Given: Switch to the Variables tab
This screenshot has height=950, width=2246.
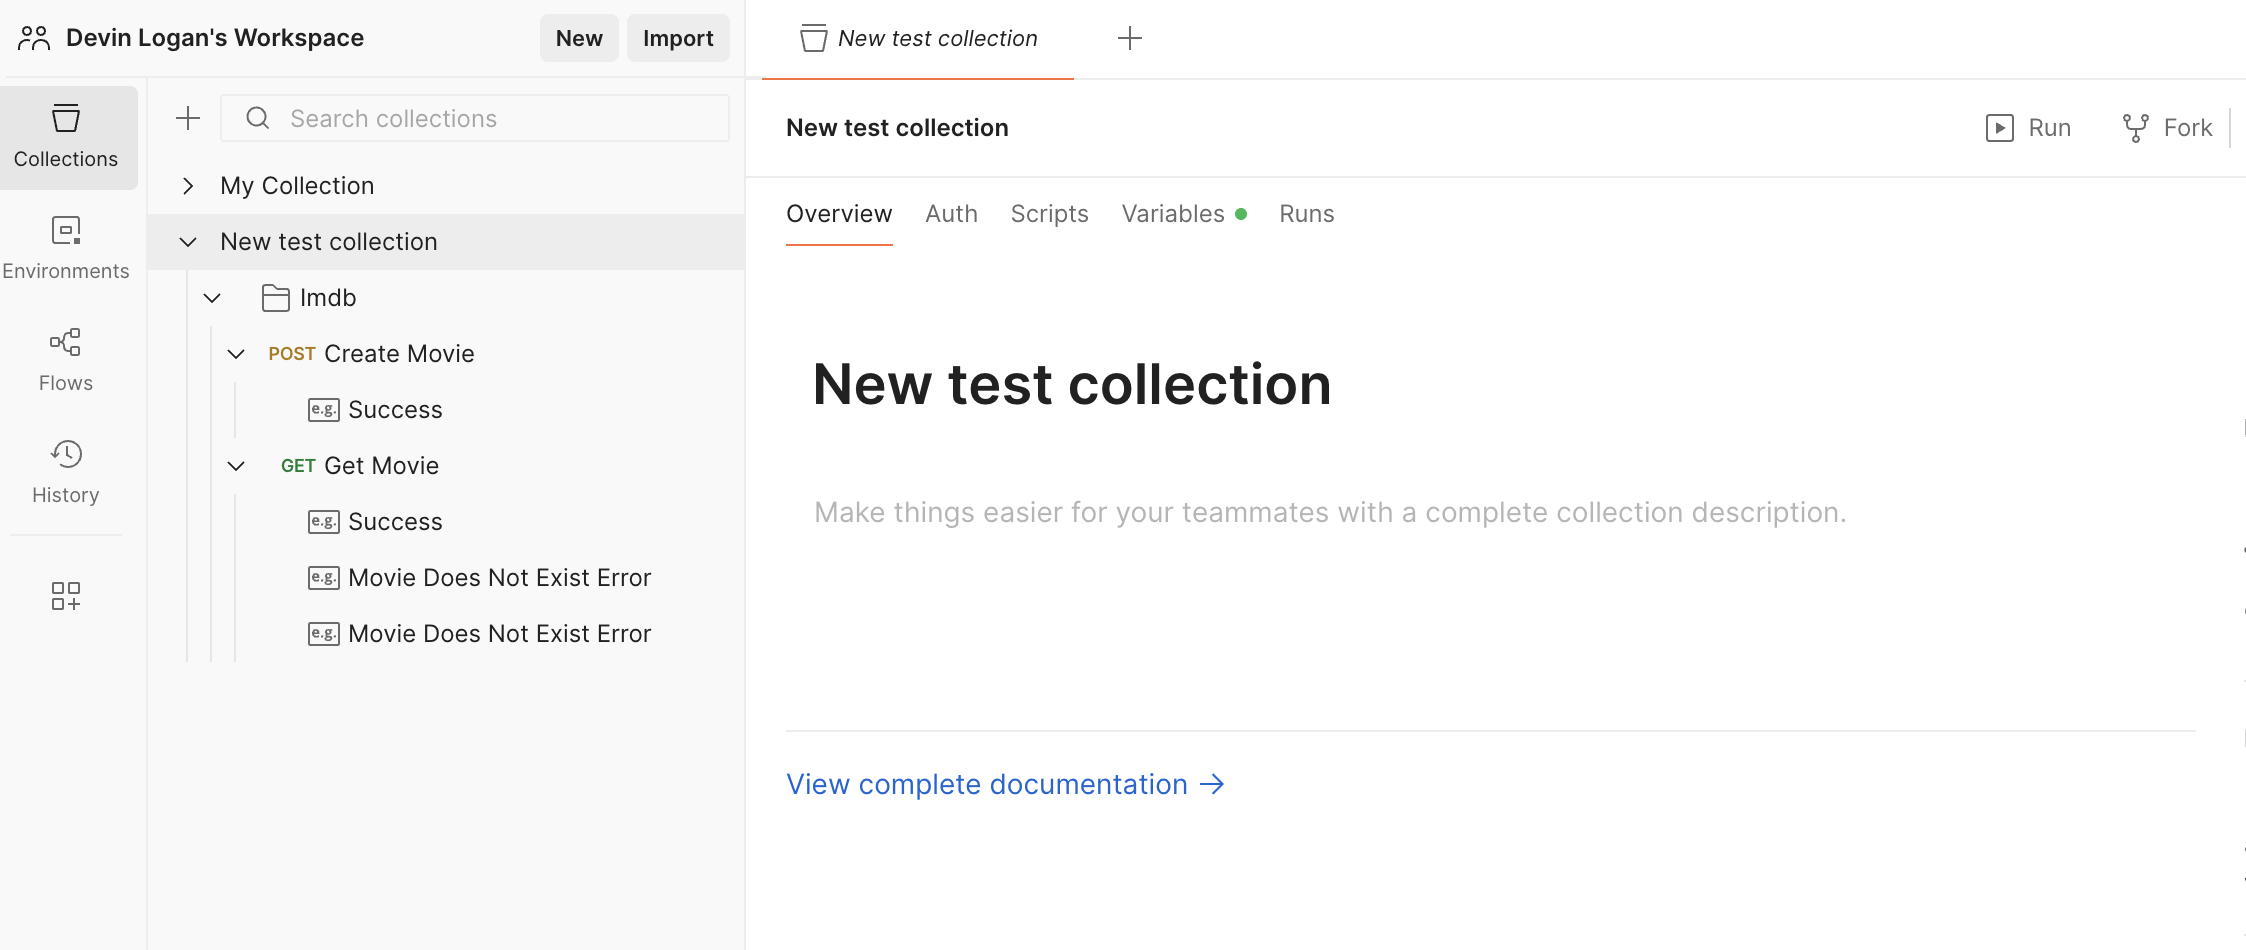Looking at the screenshot, I should coord(1173,214).
